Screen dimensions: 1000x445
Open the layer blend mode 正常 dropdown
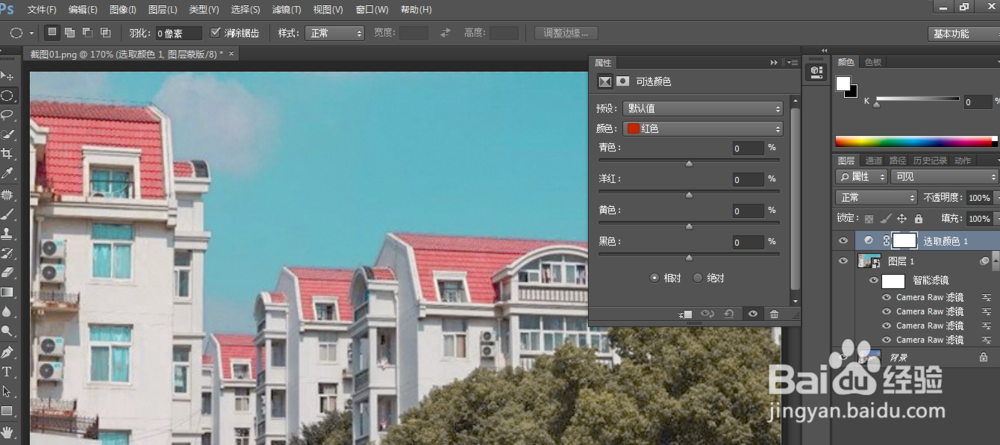(x=876, y=198)
